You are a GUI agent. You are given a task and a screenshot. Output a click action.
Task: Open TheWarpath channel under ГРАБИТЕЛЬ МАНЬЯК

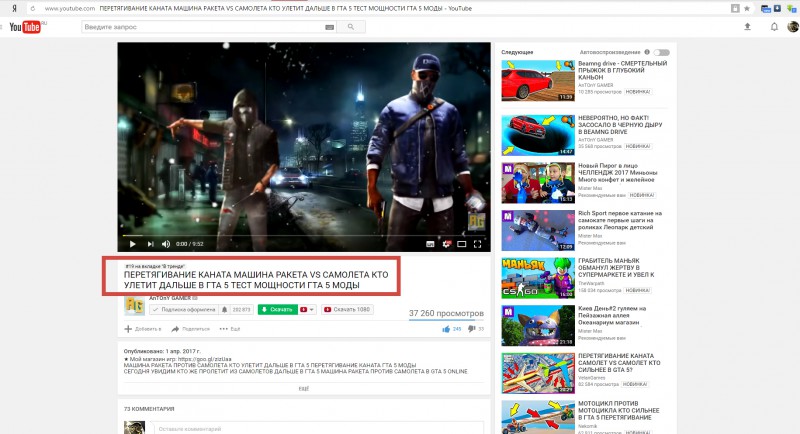[x=591, y=283]
